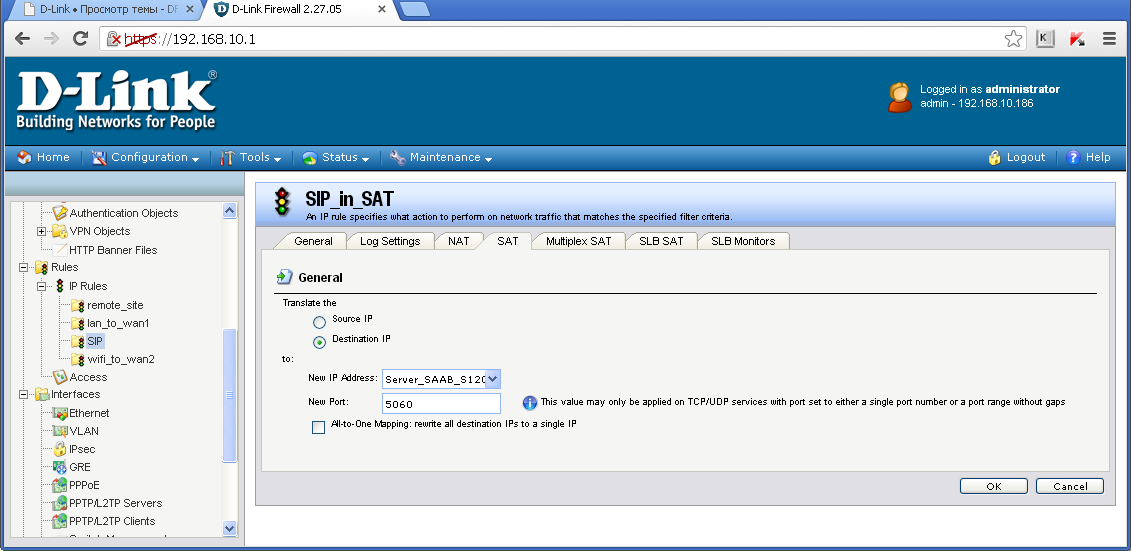
Task: Switch to the Log Settings tab
Action: (390, 241)
